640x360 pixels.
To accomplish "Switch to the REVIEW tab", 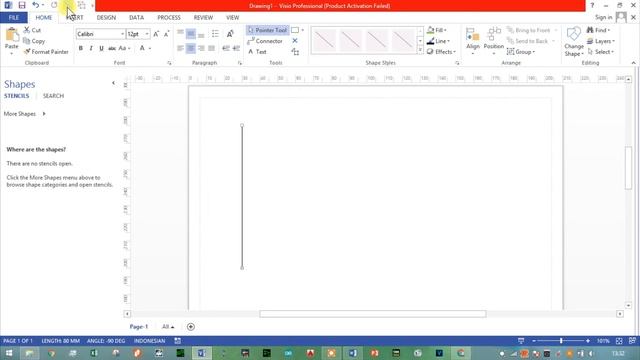I will pyautogui.click(x=203, y=18).
